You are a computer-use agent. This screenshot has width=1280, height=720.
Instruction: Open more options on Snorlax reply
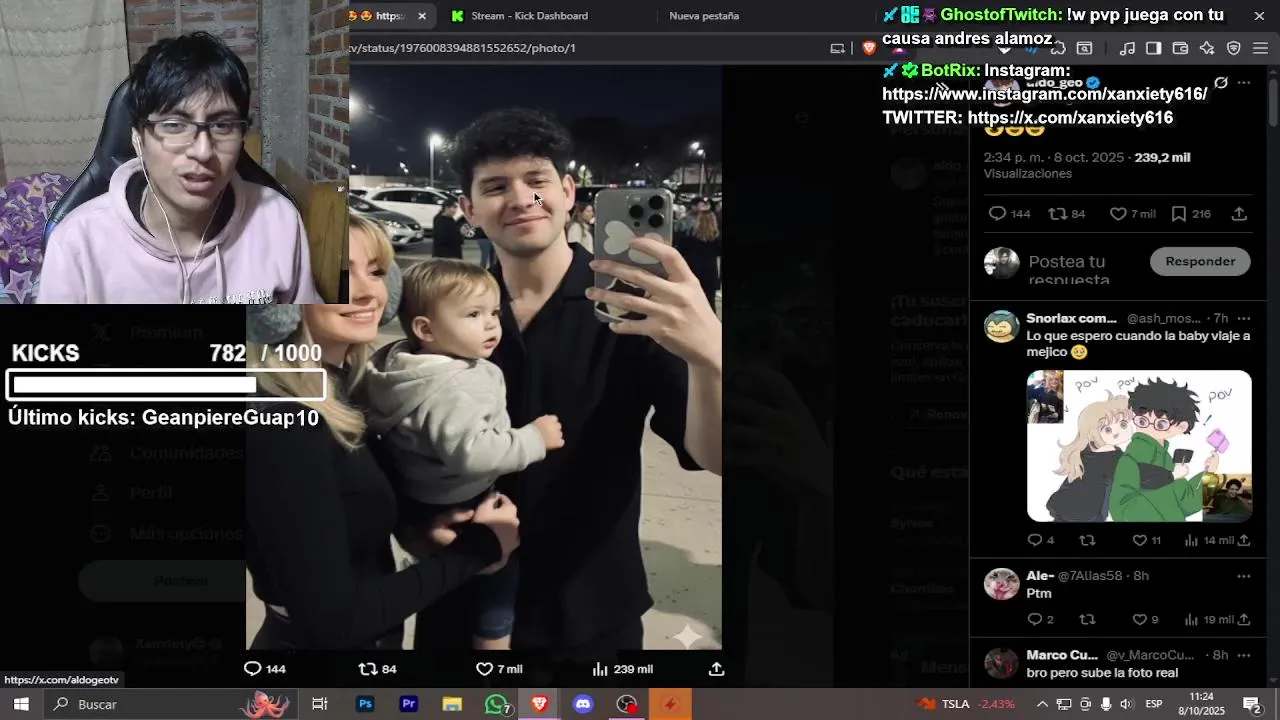point(1244,319)
